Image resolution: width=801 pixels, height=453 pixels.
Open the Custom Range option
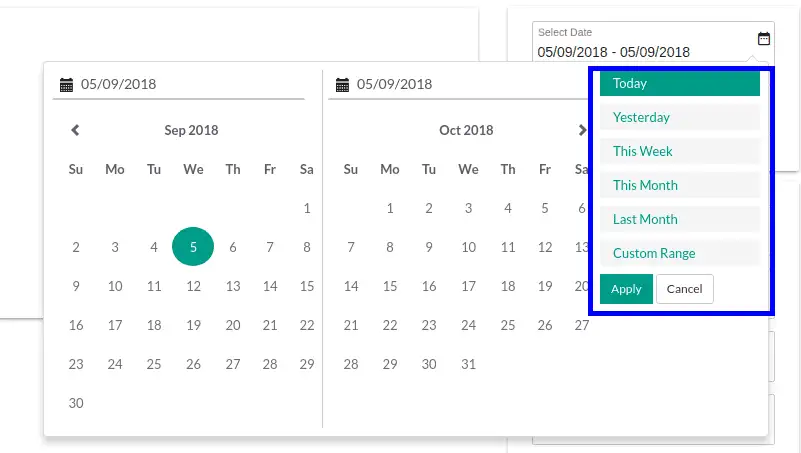[x=679, y=254]
